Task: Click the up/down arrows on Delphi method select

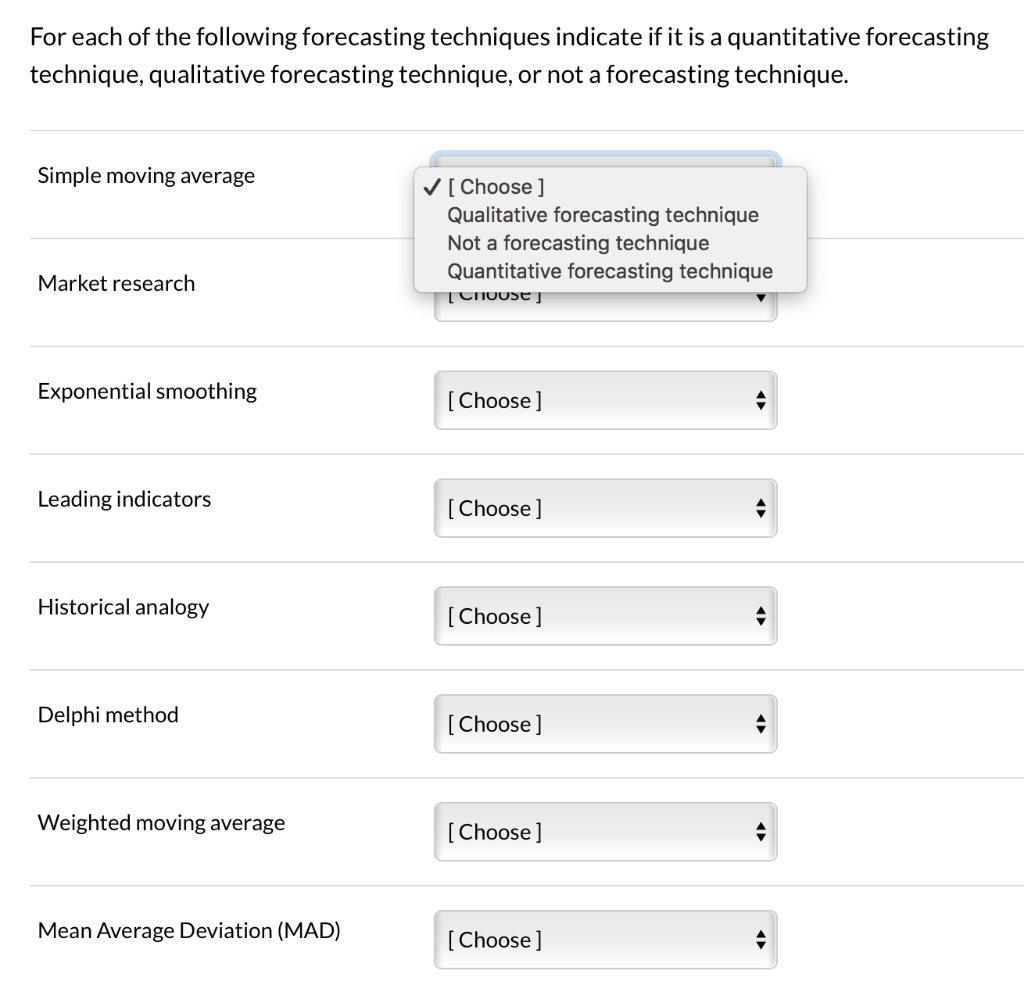Action: (762, 723)
